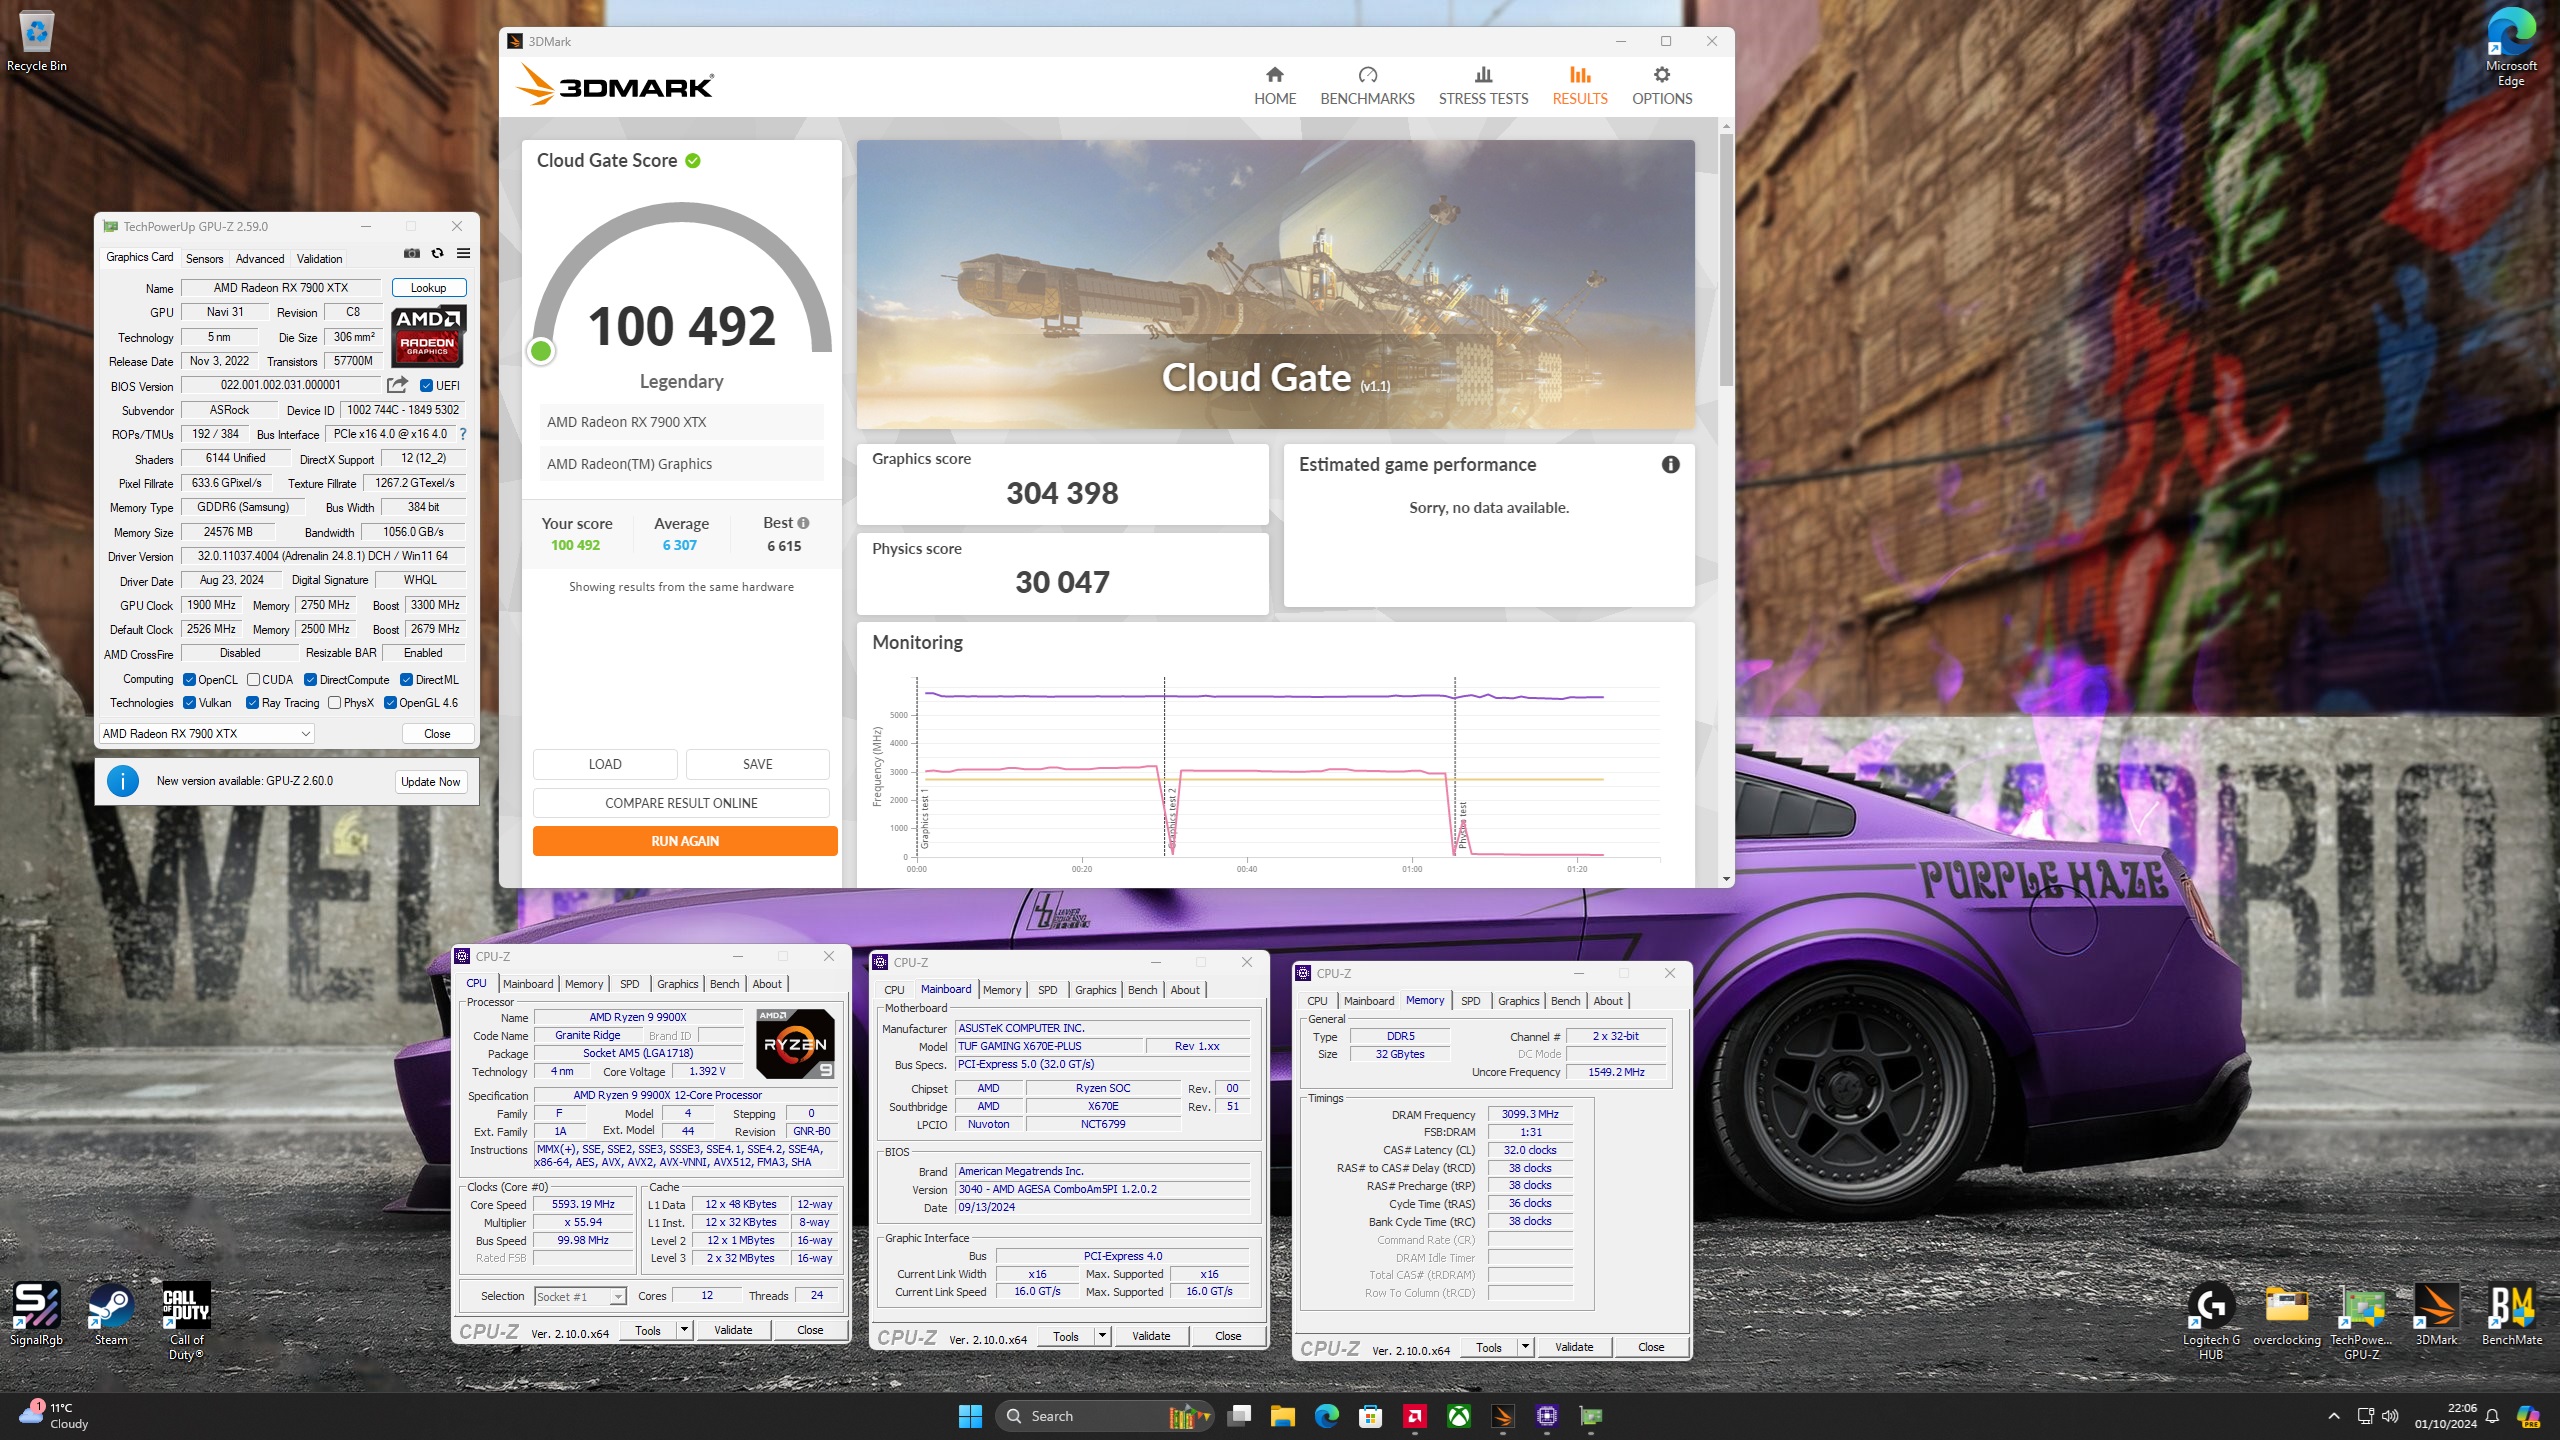Open Graphics tab in the CPU-Z Memory window
The width and height of the screenshot is (2560, 1440).
[1518, 1001]
